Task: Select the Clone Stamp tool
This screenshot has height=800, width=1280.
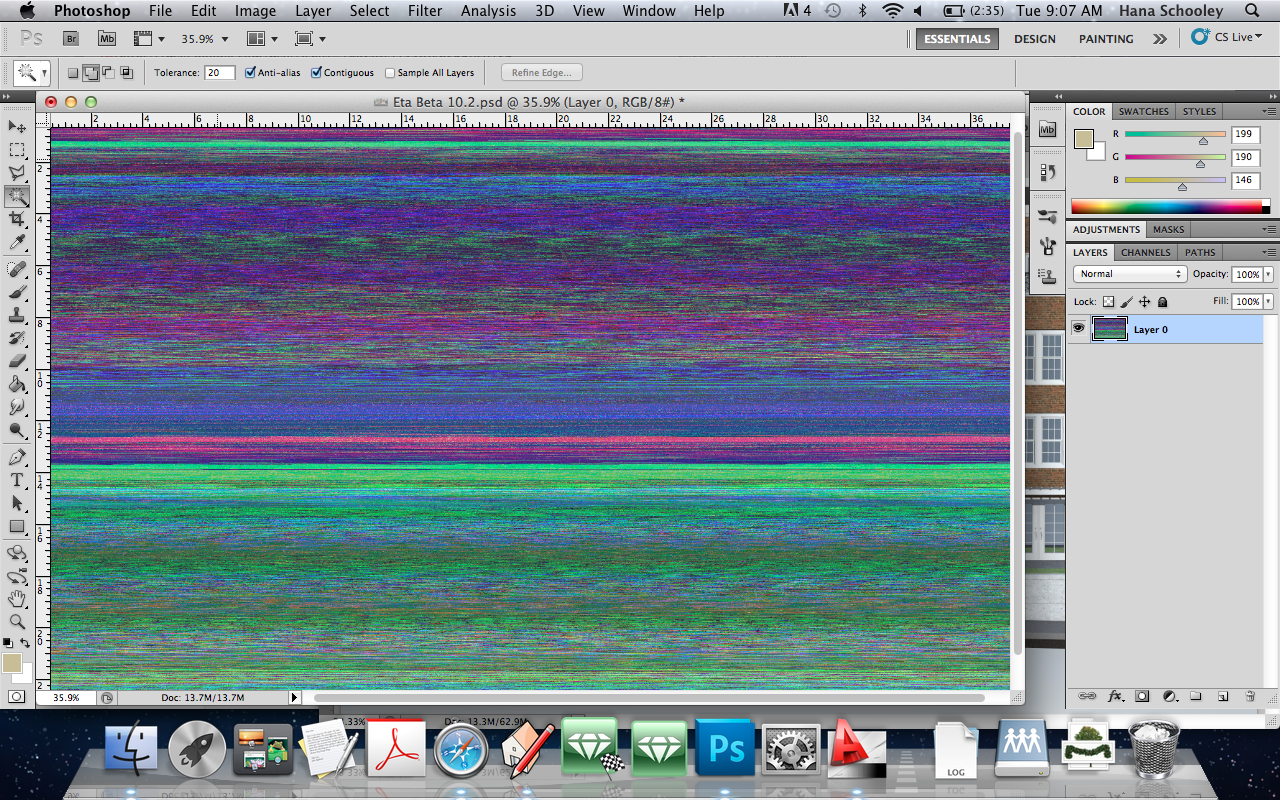Action: [17, 315]
